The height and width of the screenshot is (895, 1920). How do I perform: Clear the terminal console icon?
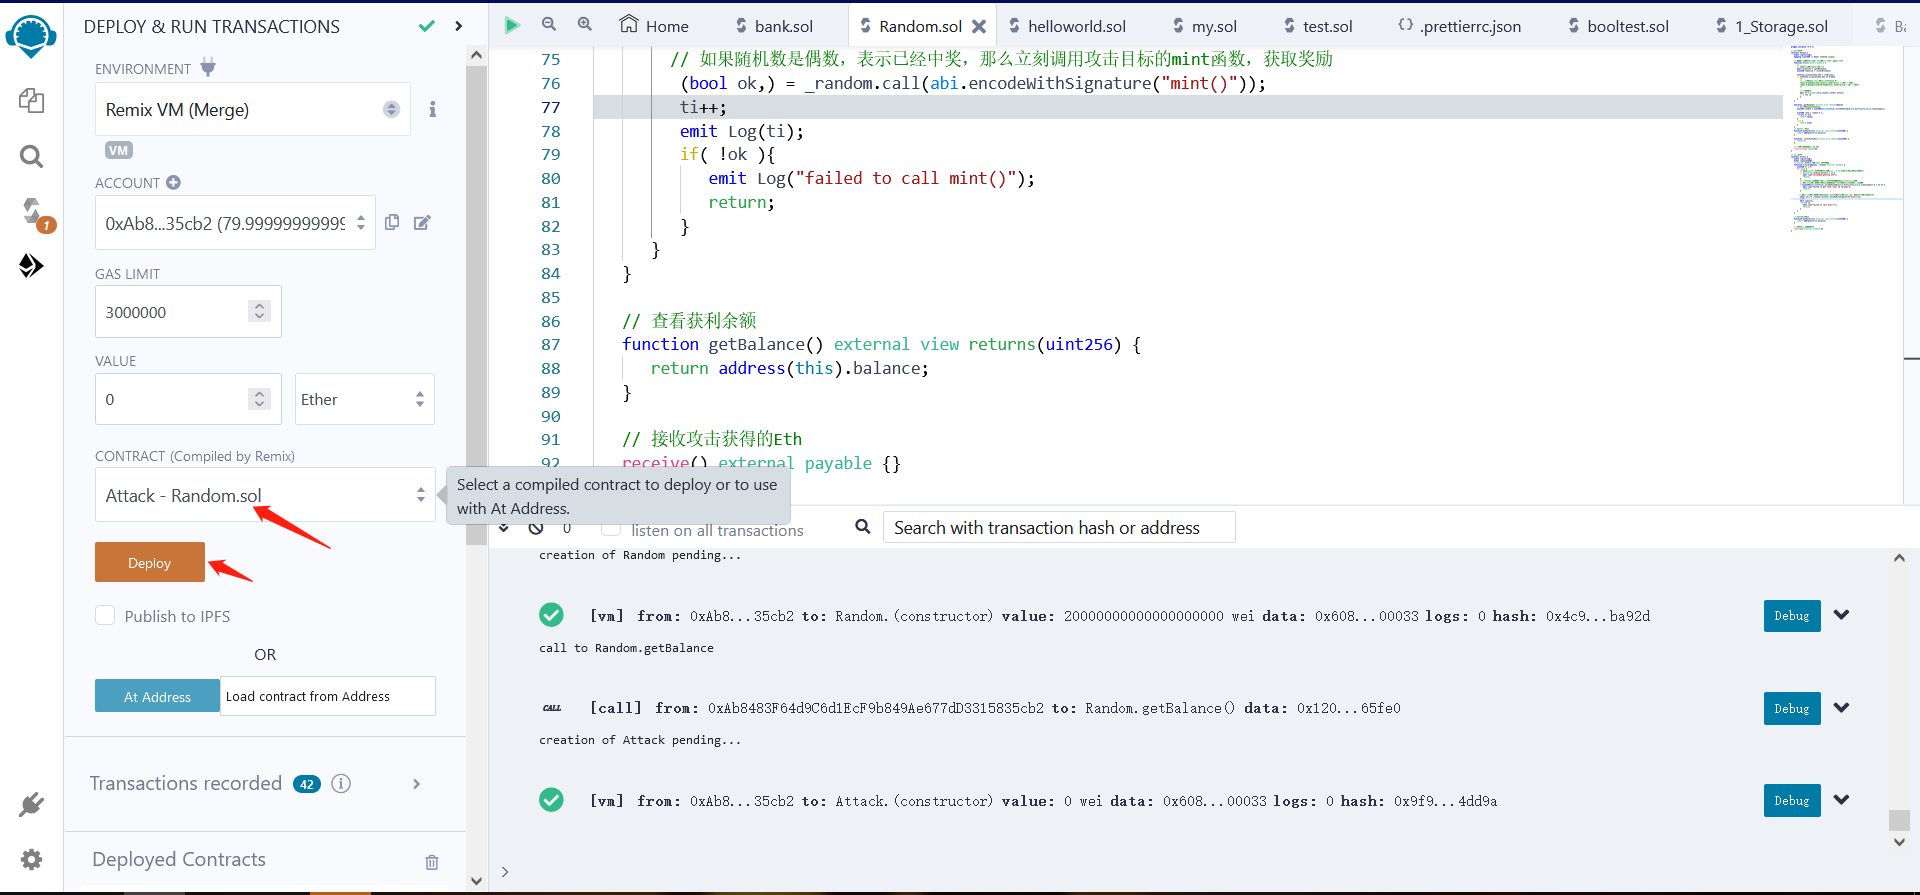536,528
